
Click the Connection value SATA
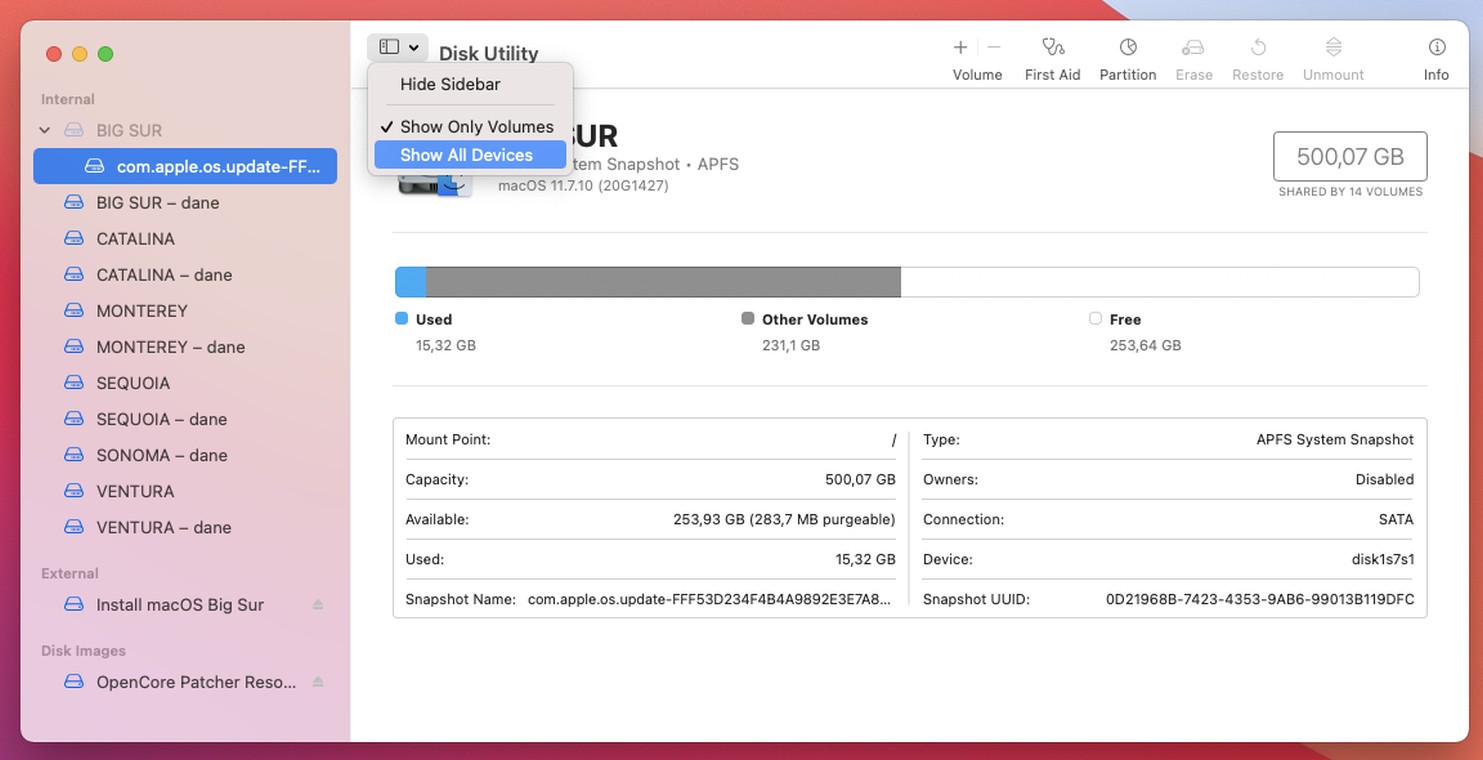(1396, 520)
